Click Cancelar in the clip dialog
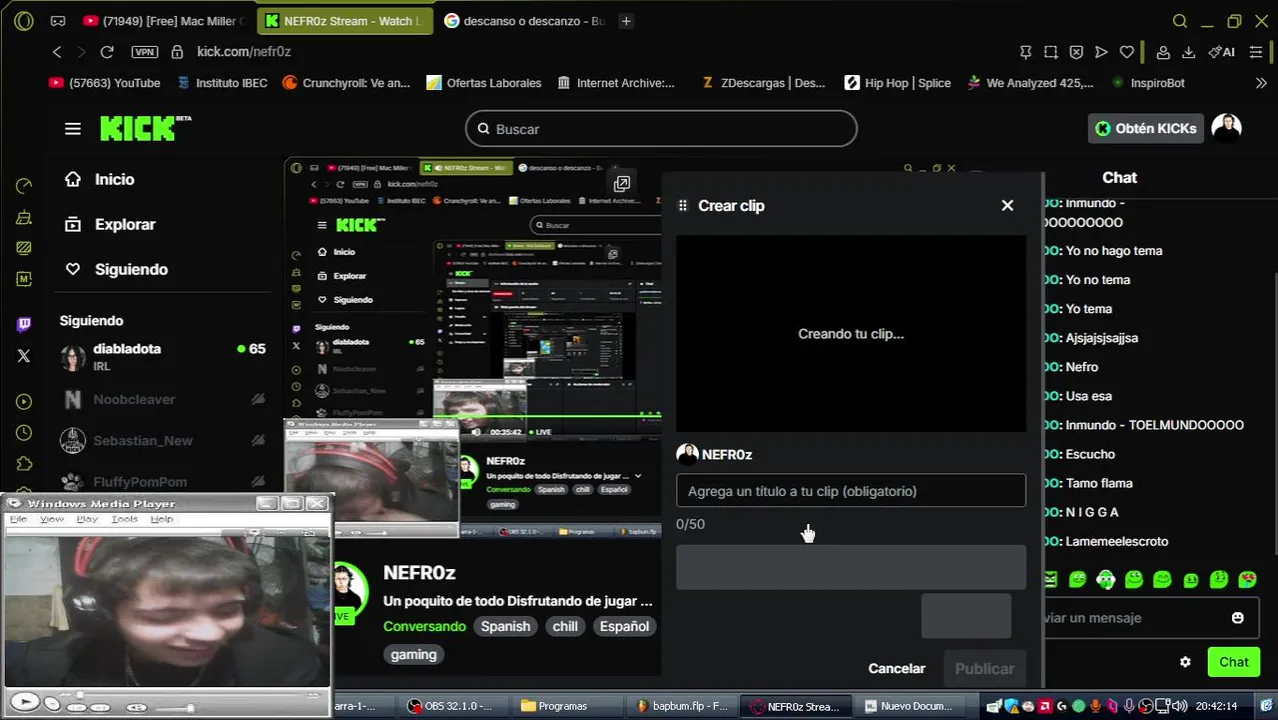 coord(897,669)
